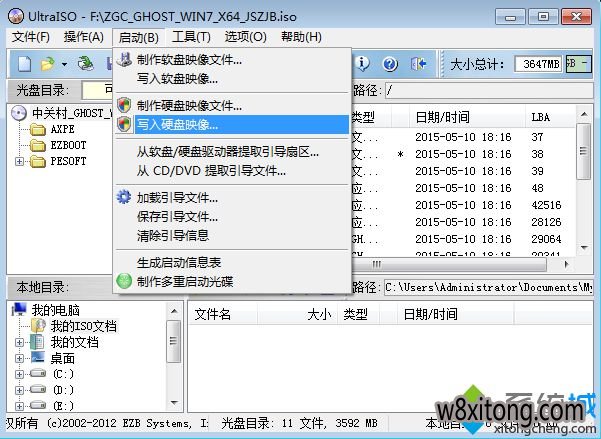This screenshot has height=439, width=601.
Task: Expand the PESOFT folder node
Action: pyautogui.click(x=19, y=161)
